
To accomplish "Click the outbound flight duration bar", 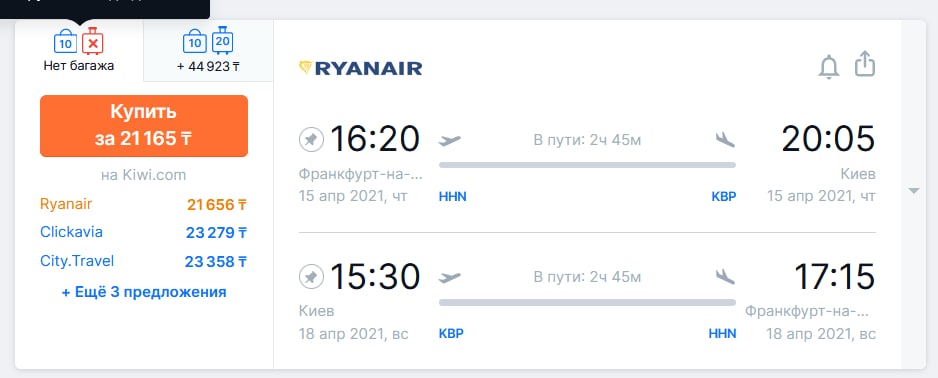I will tap(587, 165).
